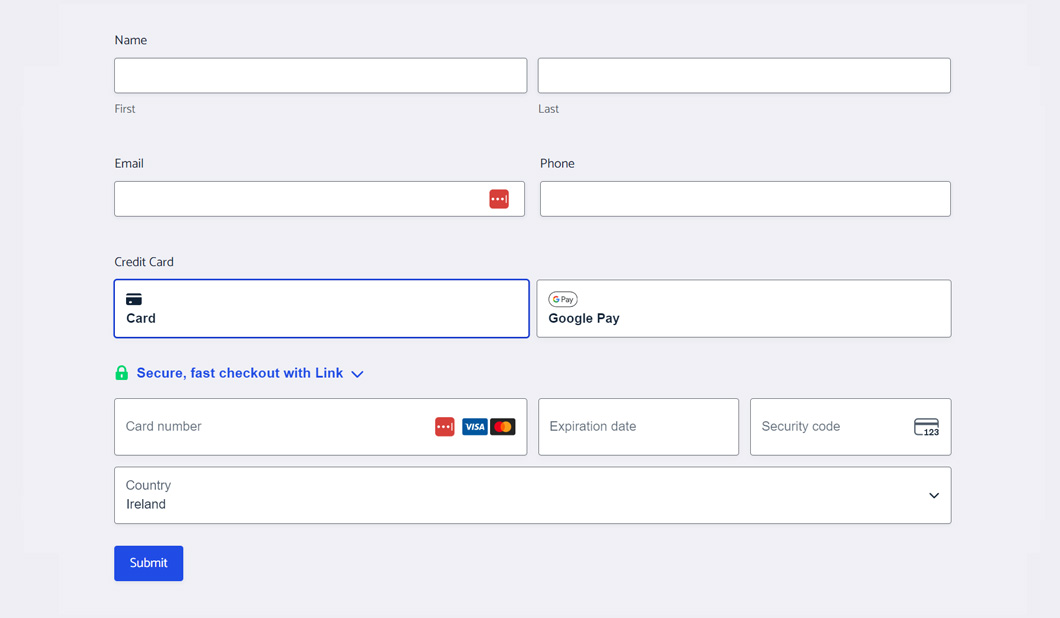
Task: Click the password manager icon in Card number
Action: pyautogui.click(x=445, y=427)
